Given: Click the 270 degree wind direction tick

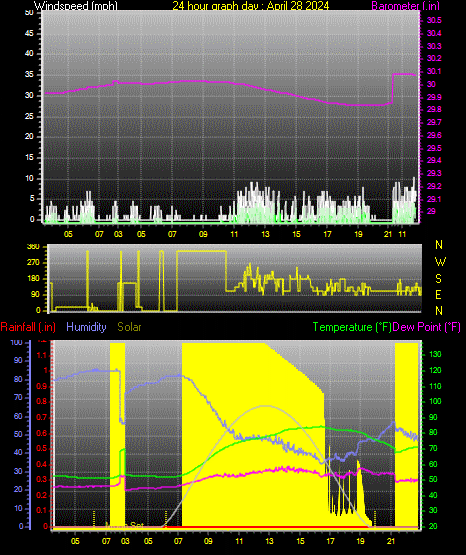Looking at the screenshot, I should coord(34,263).
